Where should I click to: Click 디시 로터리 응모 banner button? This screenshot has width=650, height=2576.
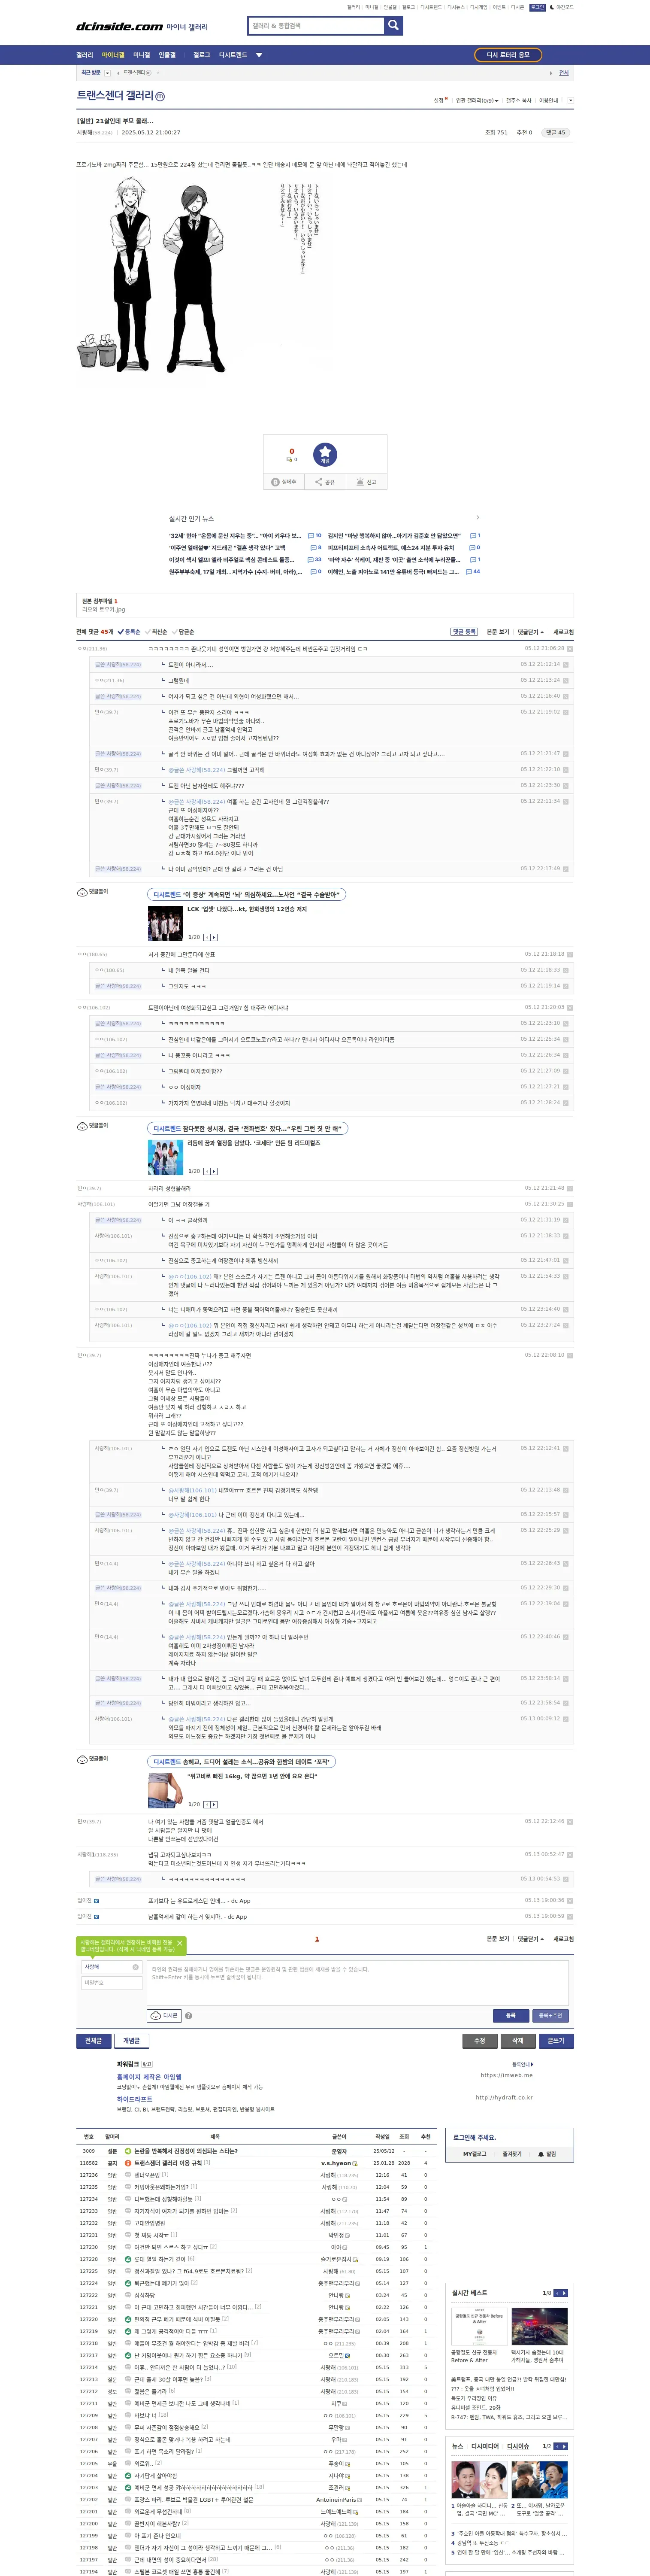(x=508, y=55)
